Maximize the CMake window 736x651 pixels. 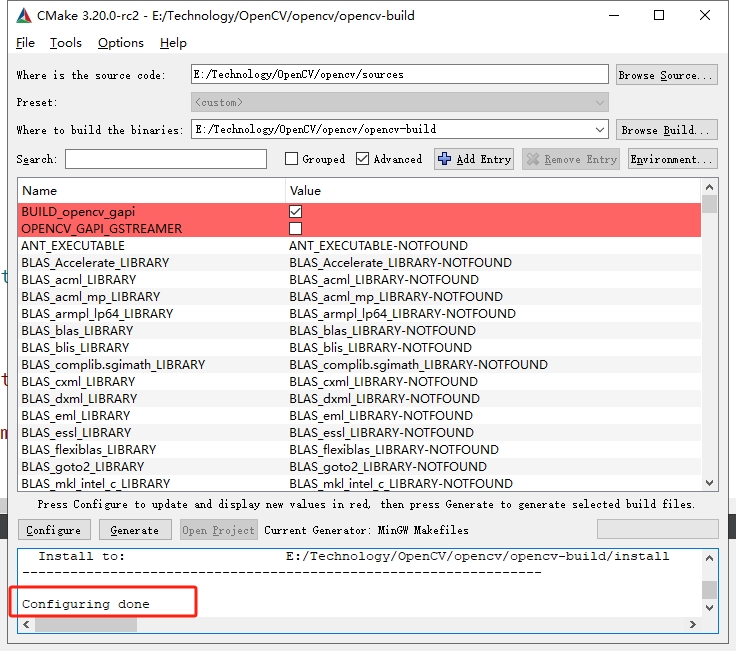coord(659,15)
